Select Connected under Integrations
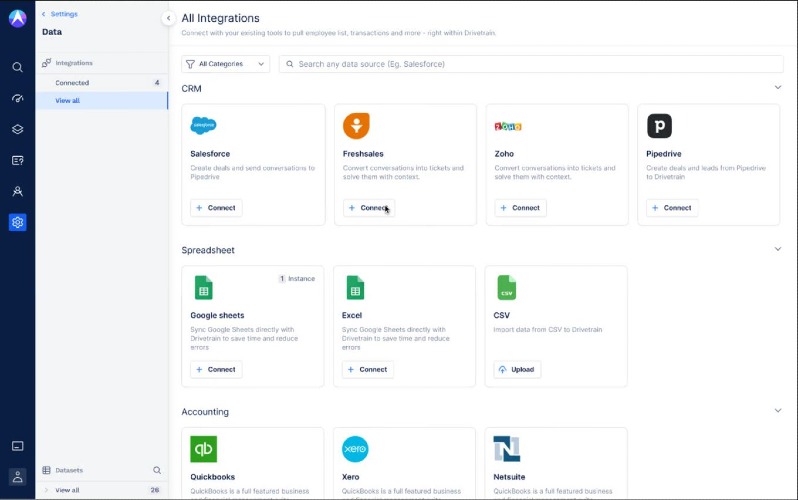The image size is (798, 500). click(102, 83)
